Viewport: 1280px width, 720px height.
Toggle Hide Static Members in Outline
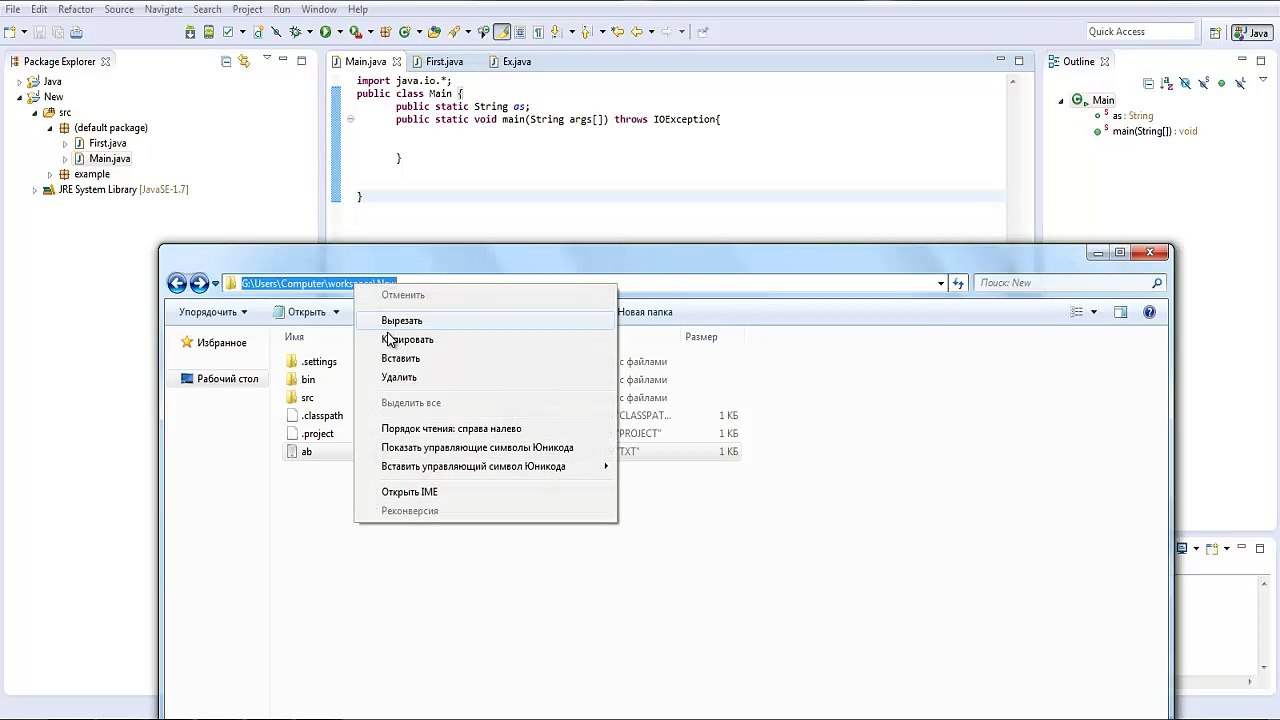[x=1203, y=84]
